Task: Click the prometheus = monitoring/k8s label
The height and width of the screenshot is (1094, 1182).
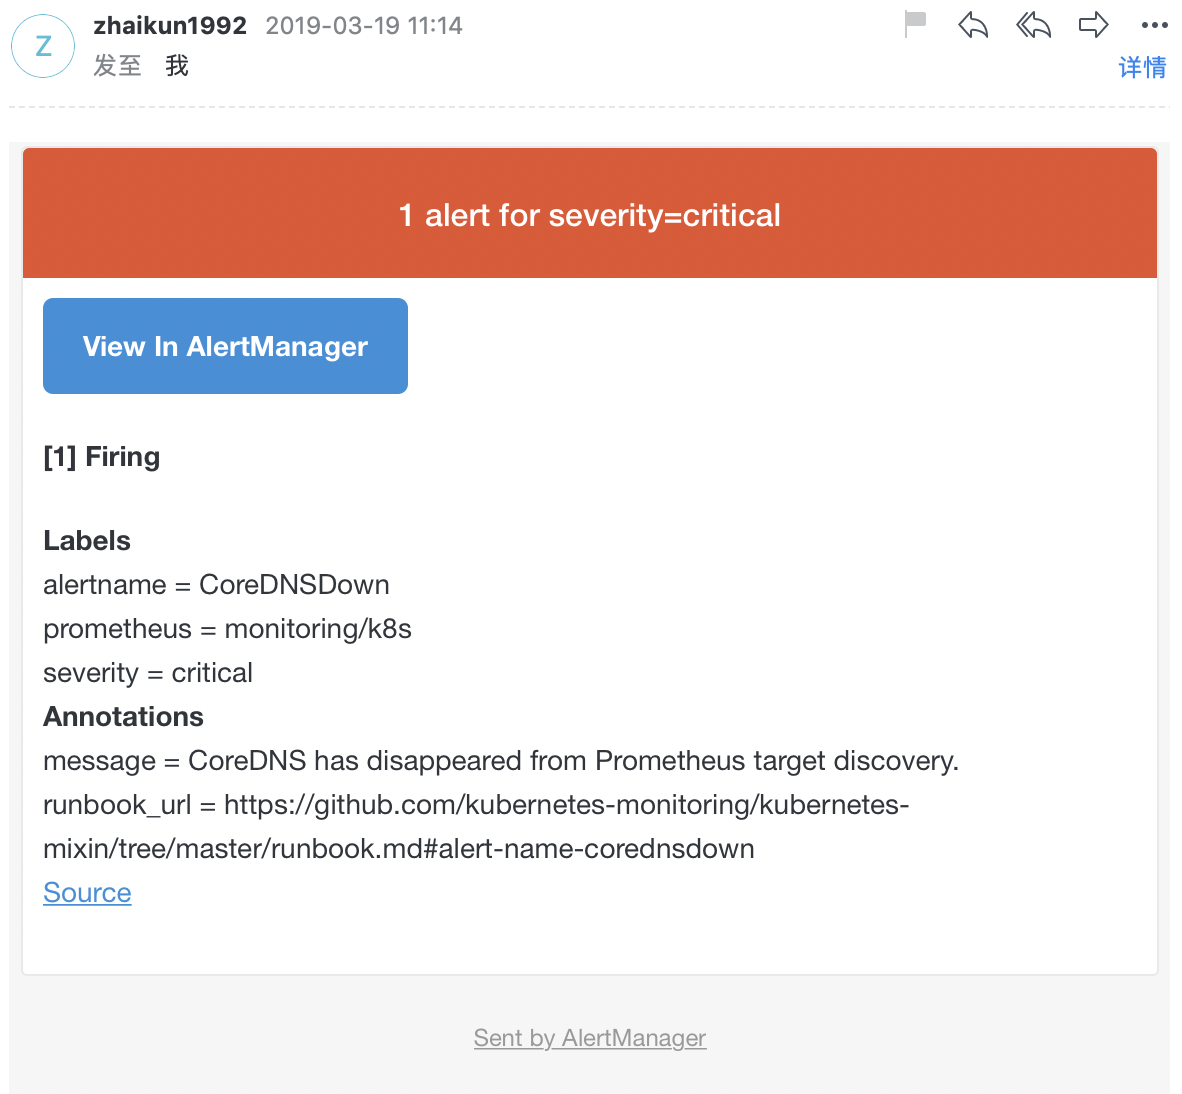Action: [227, 628]
